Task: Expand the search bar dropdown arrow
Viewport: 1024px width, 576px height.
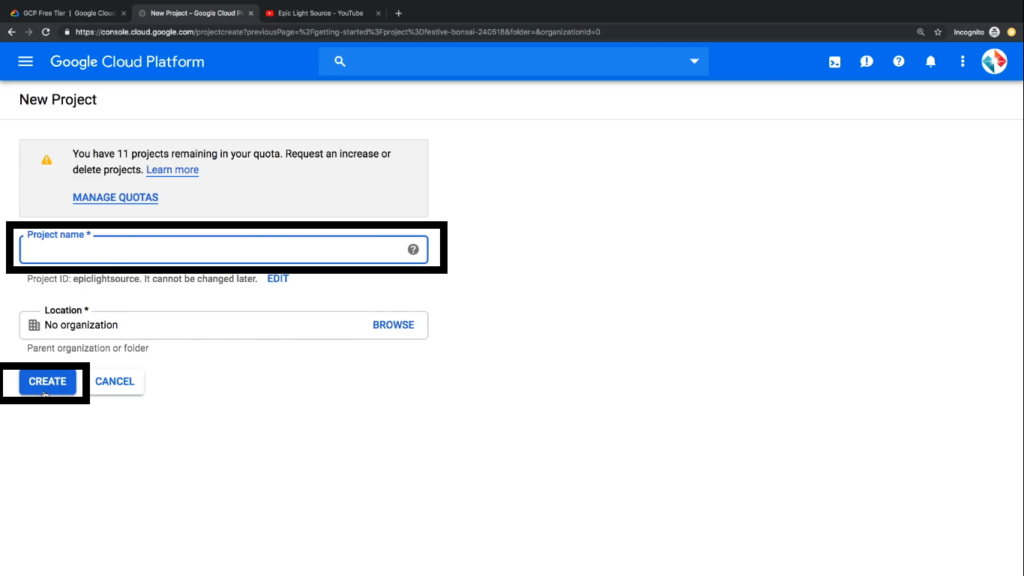Action: pyautogui.click(x=694, y=61)
